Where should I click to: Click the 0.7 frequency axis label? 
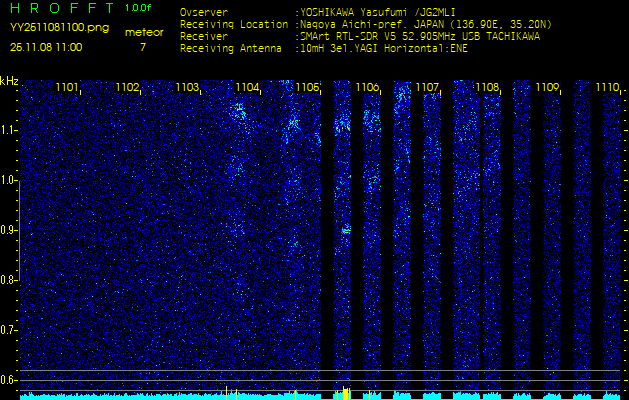coord(8,330)
